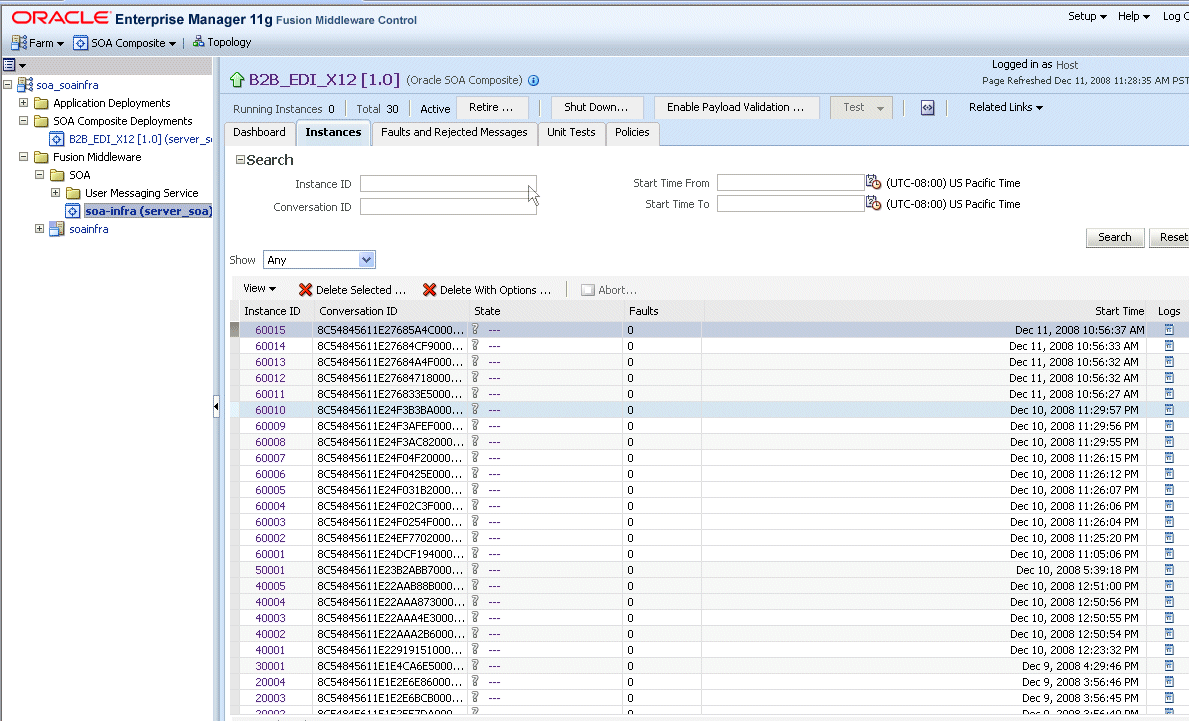Viewport: 1189px width, 721px height.
Task: Open the Related Links menu
Action: (1004, 107)
